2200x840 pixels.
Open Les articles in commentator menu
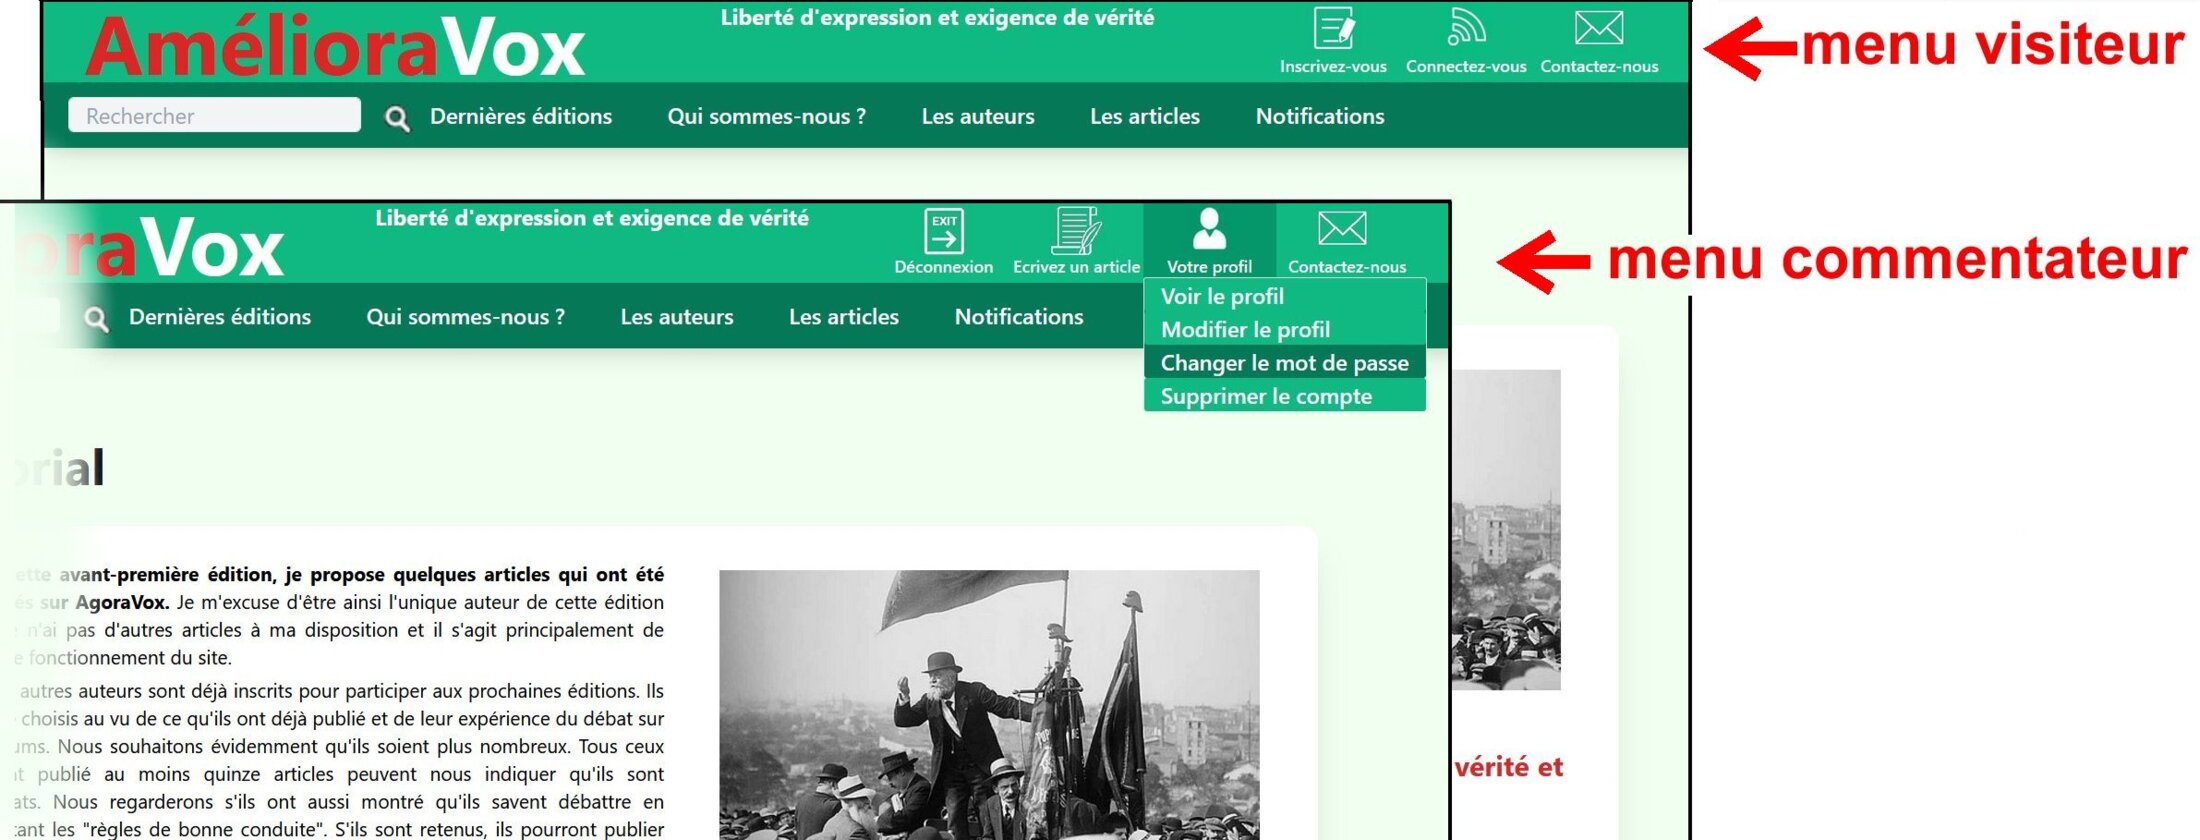843,317
